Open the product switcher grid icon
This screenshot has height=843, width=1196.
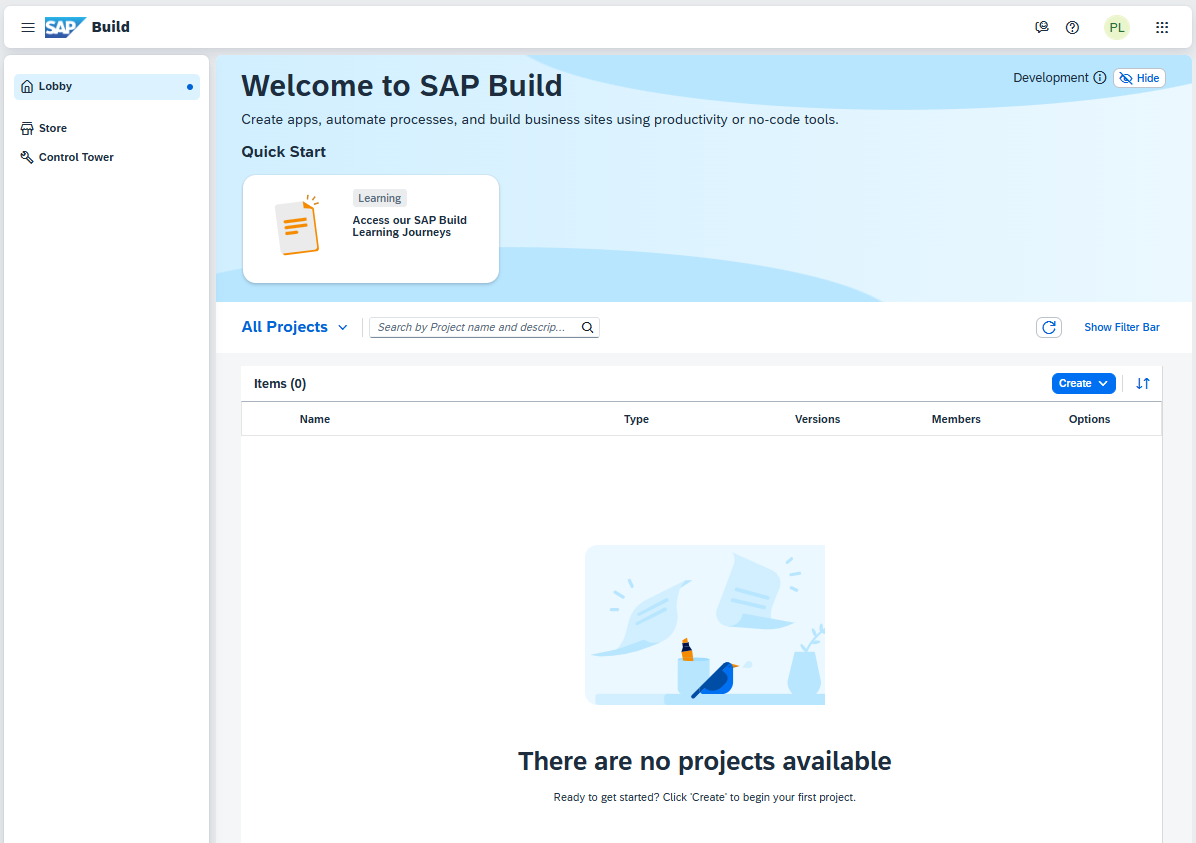(x=1162, y=27)
